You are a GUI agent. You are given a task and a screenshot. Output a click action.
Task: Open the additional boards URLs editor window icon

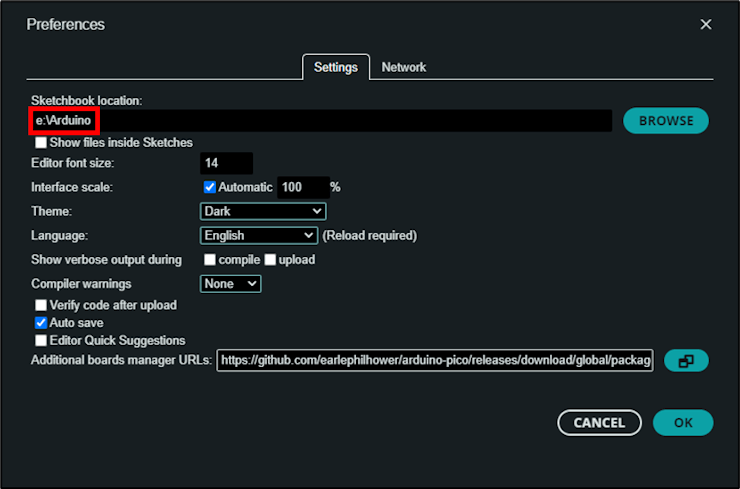click(x=686, y=361)
